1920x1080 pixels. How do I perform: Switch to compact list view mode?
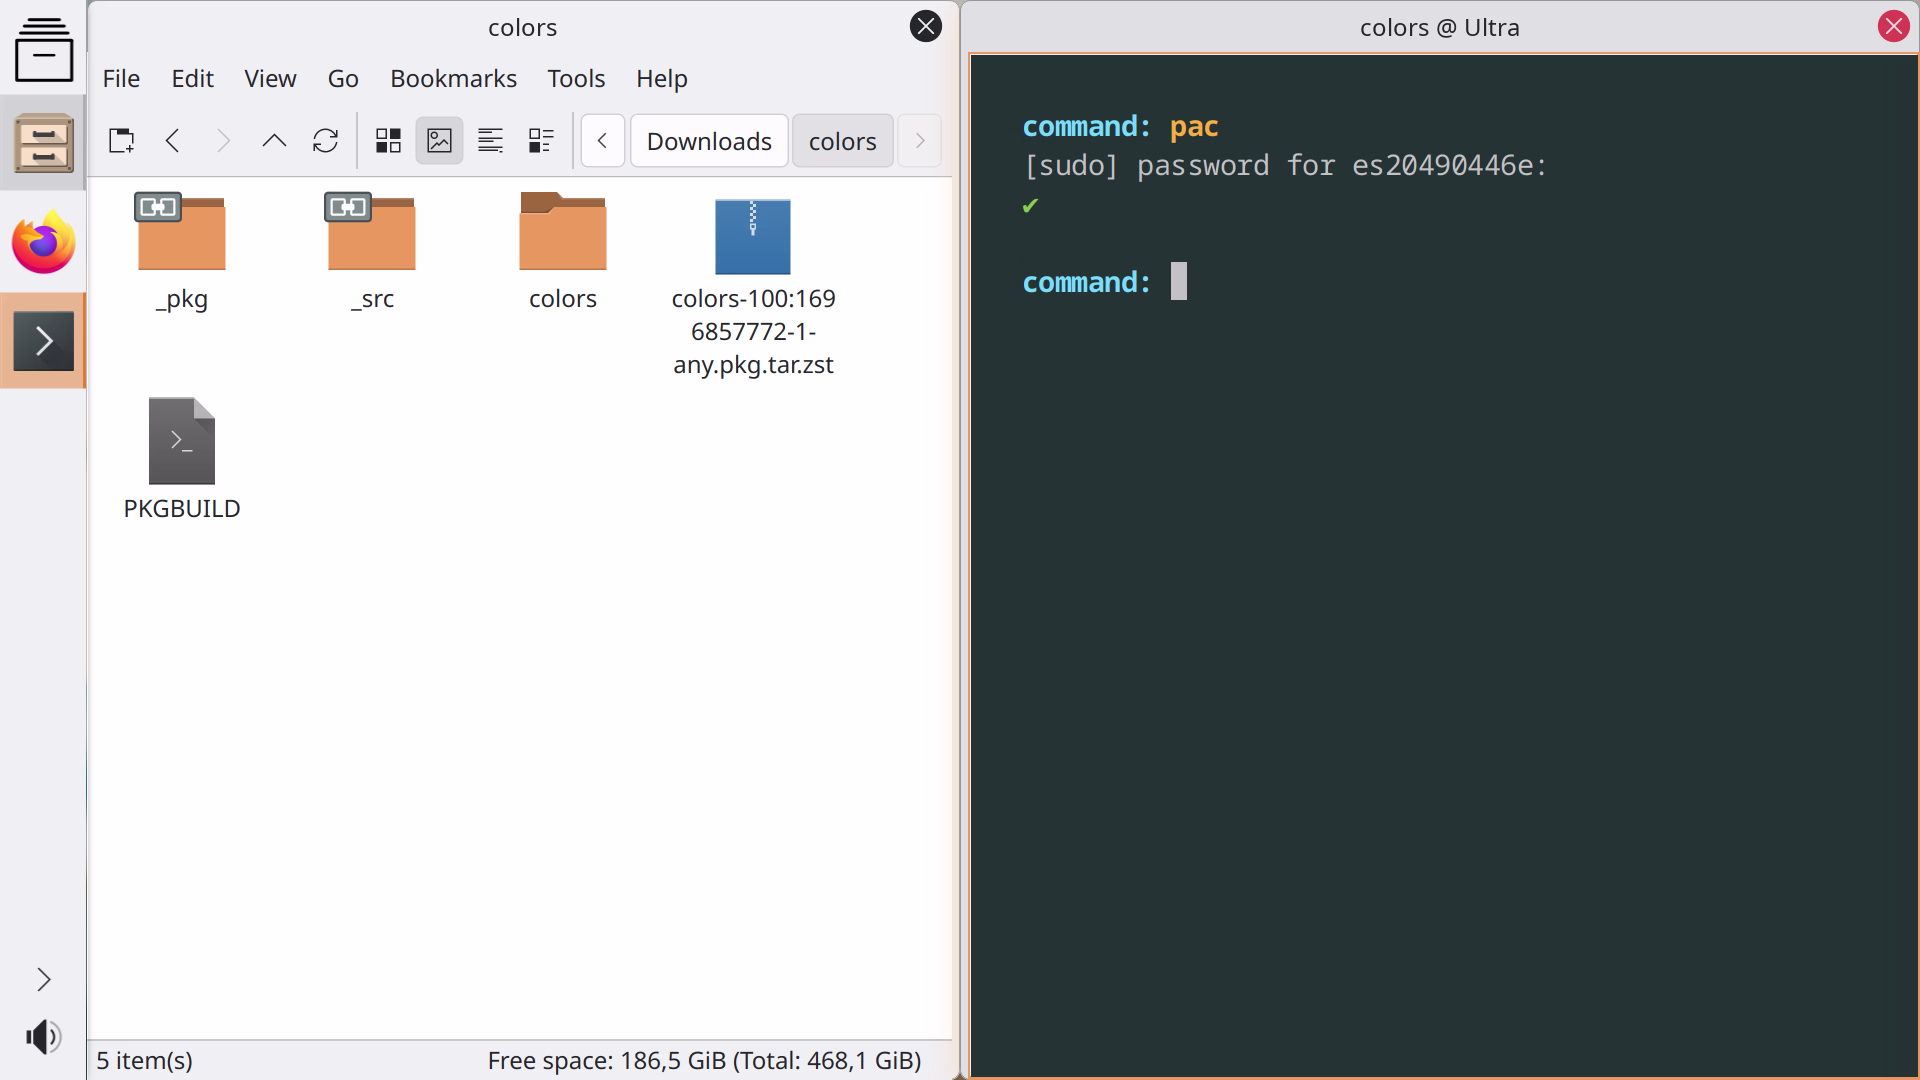[490, 141]
